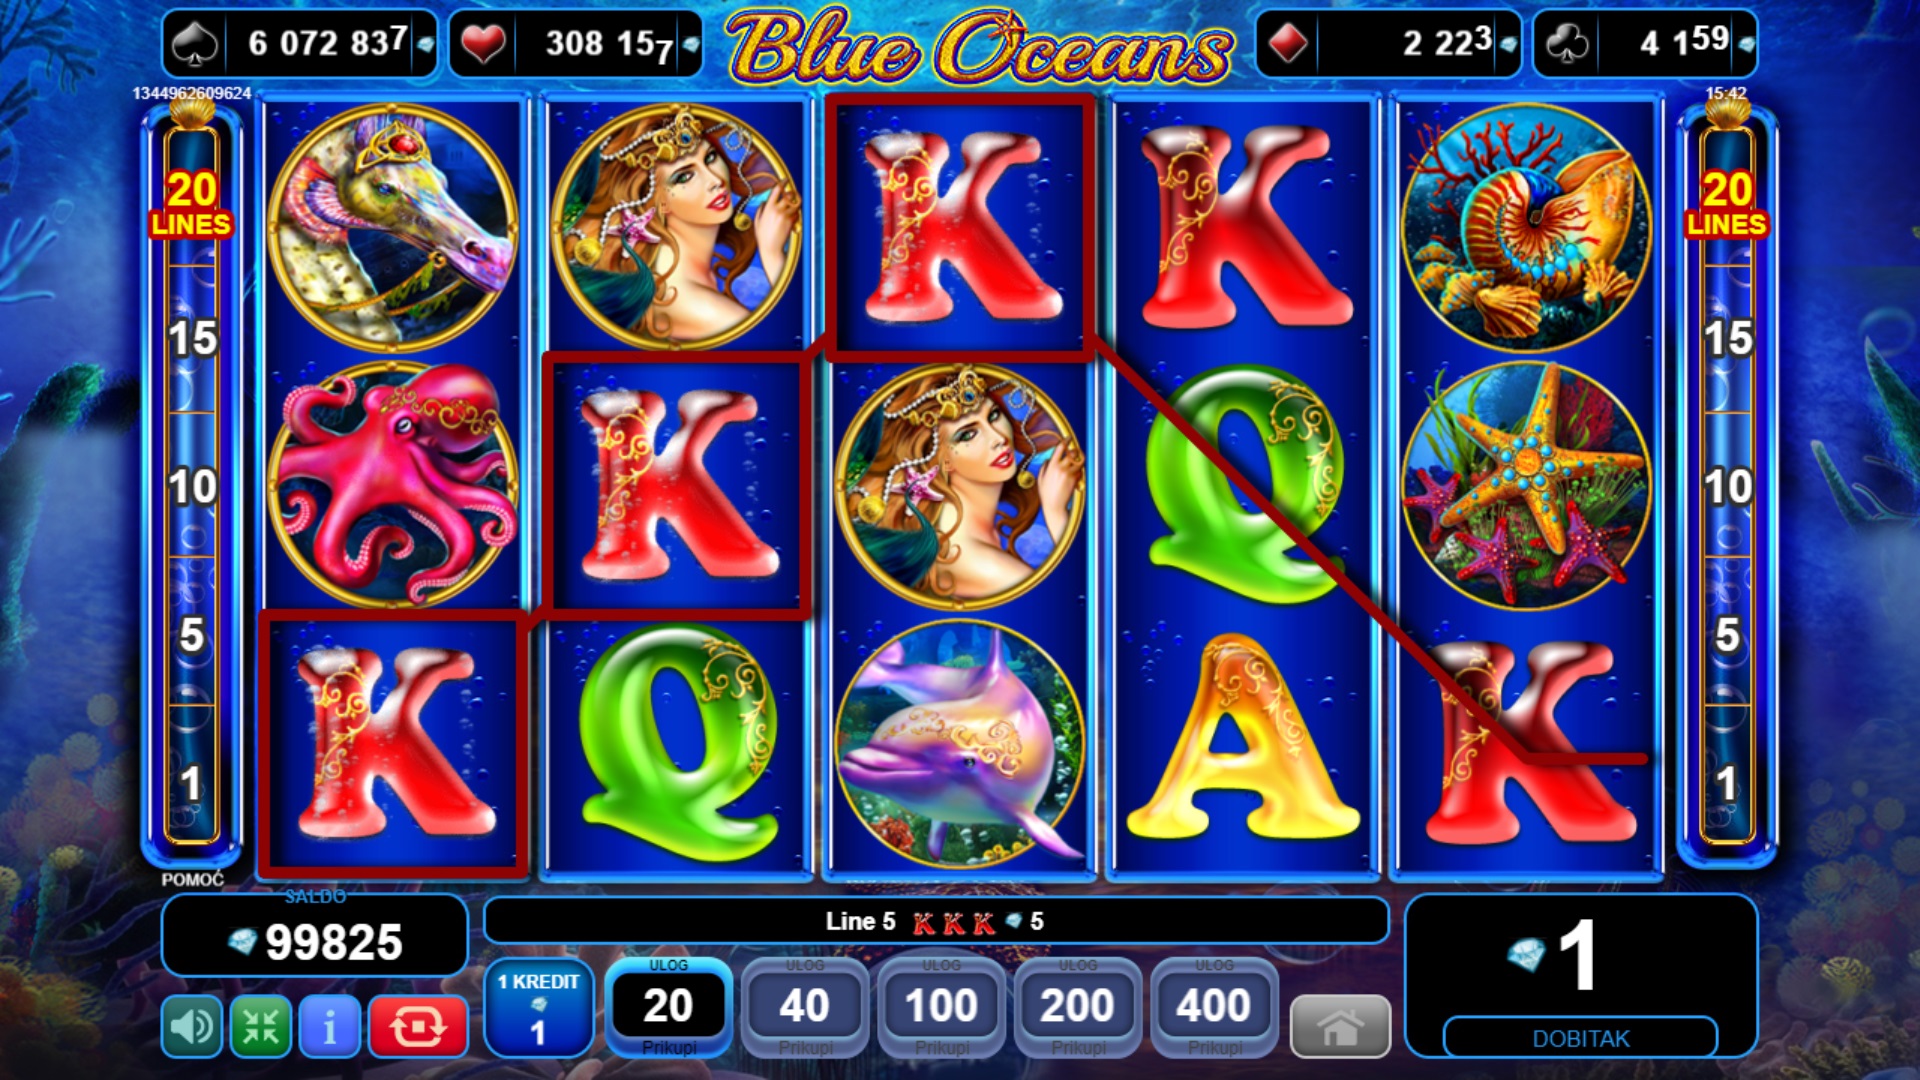Screen dimensions: 1920x1080
Task: Open the blue info paytable icon
Action: click(x=329, y=1026)
